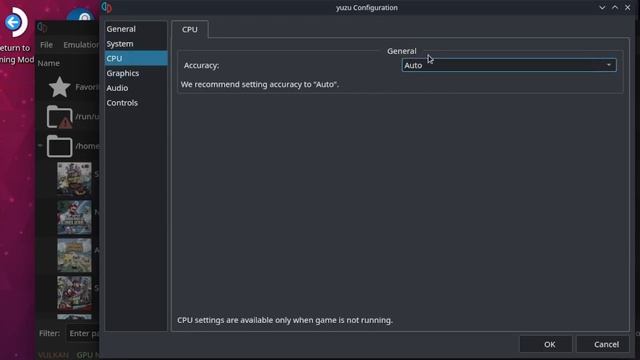Select the third game thumbnail in list

pyautogui.click(x=74, y=255)
